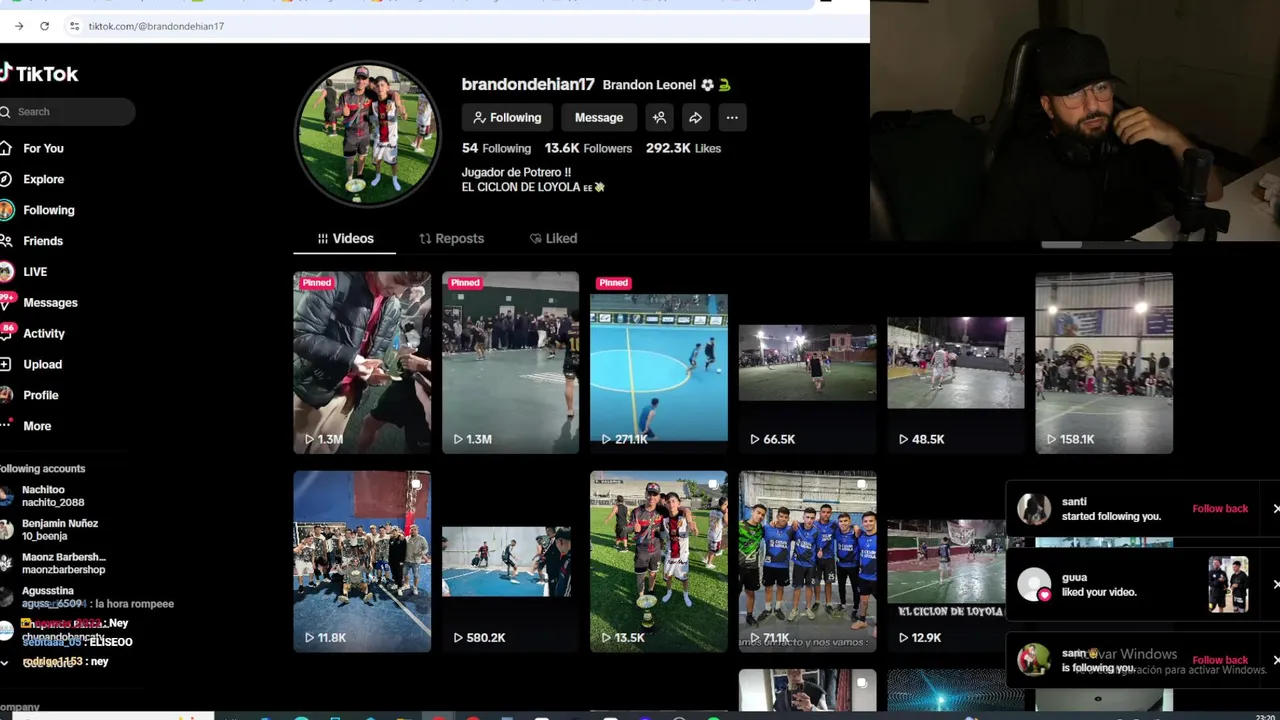Go to Following feed in sidebar
This screenshot has height=720, width=1280.
click(x=48, y=210)
